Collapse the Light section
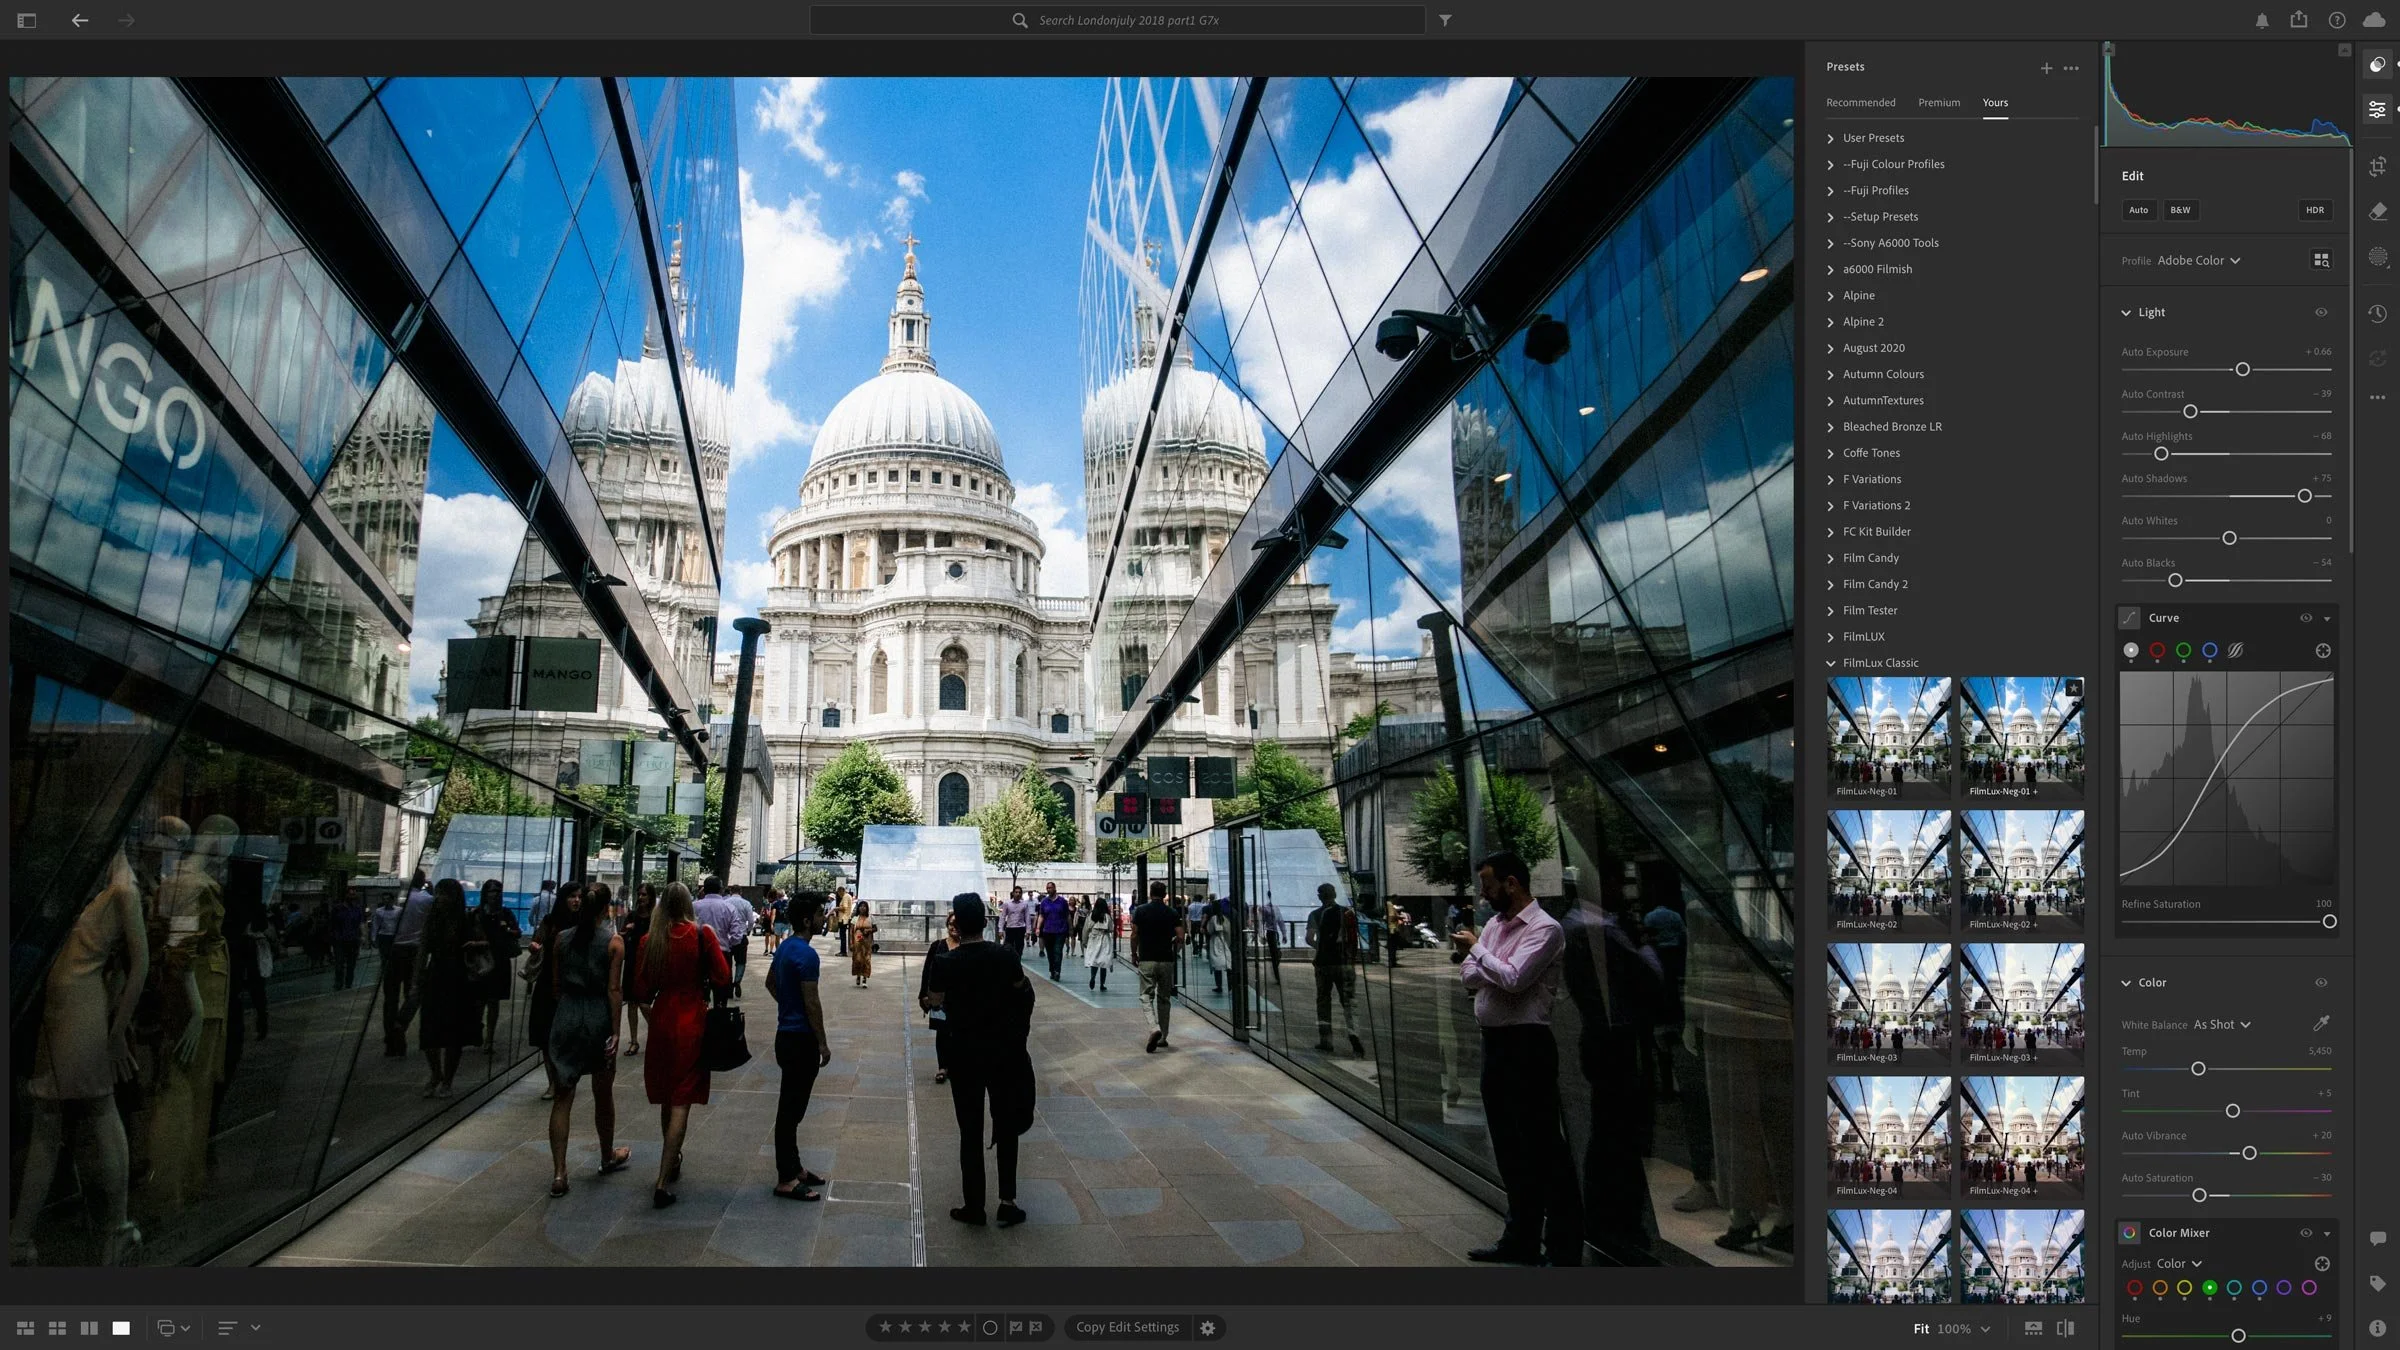2400x1350 pixels. 2126,313
